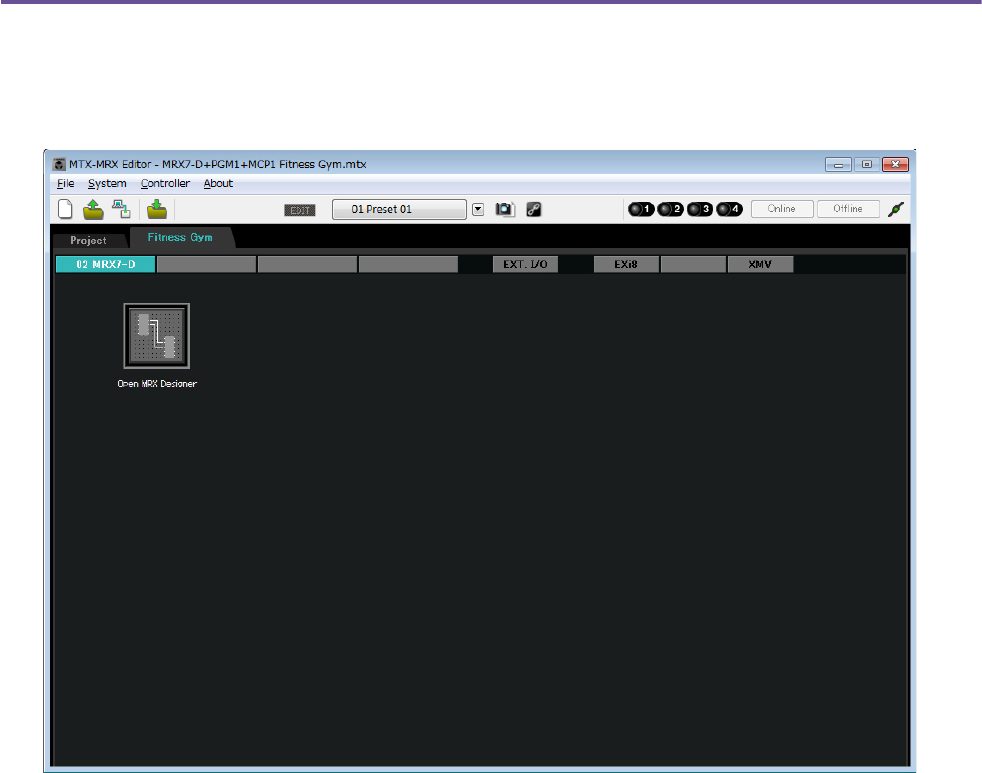Click system indicator 1
This screenshot has width=982, height=773.
pos(641,209)
